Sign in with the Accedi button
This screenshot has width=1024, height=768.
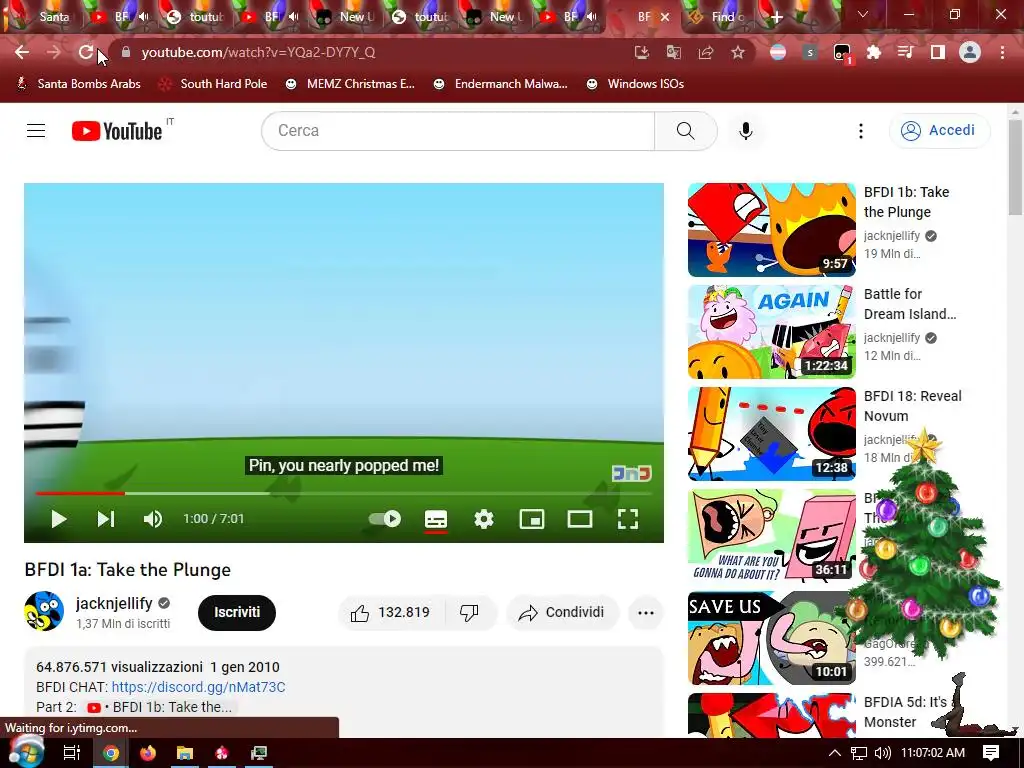[x=939, y=131]
